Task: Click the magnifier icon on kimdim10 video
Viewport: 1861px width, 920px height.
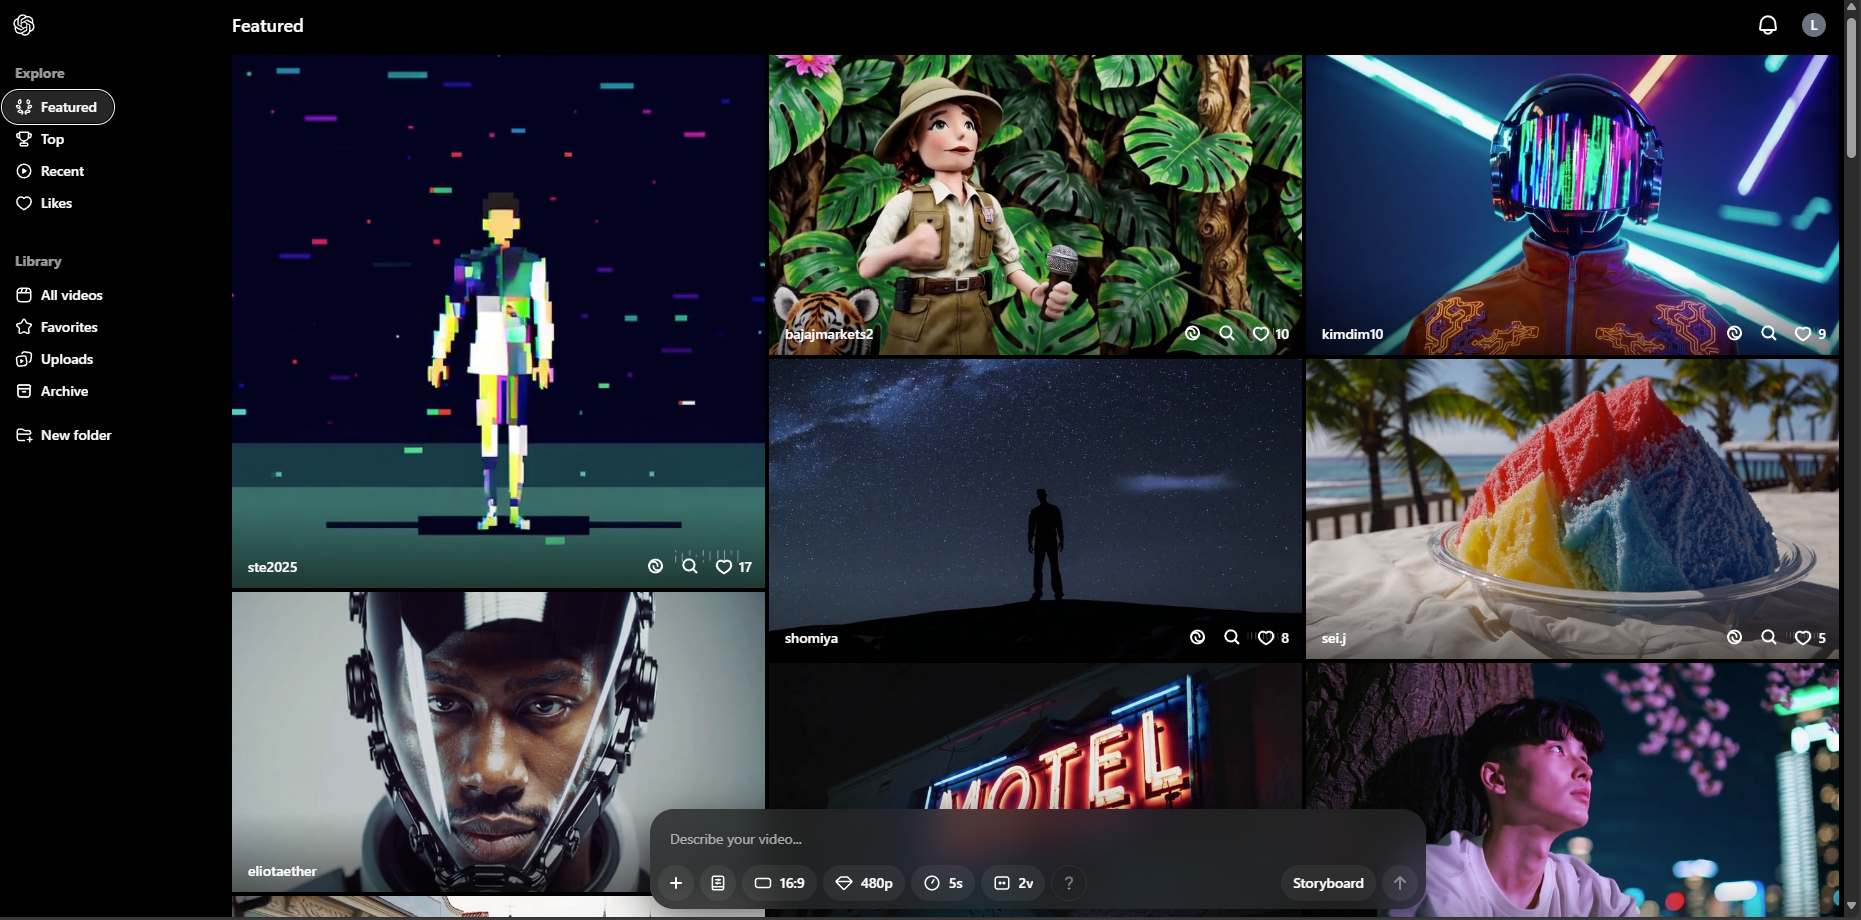Action: (1768, 334)
